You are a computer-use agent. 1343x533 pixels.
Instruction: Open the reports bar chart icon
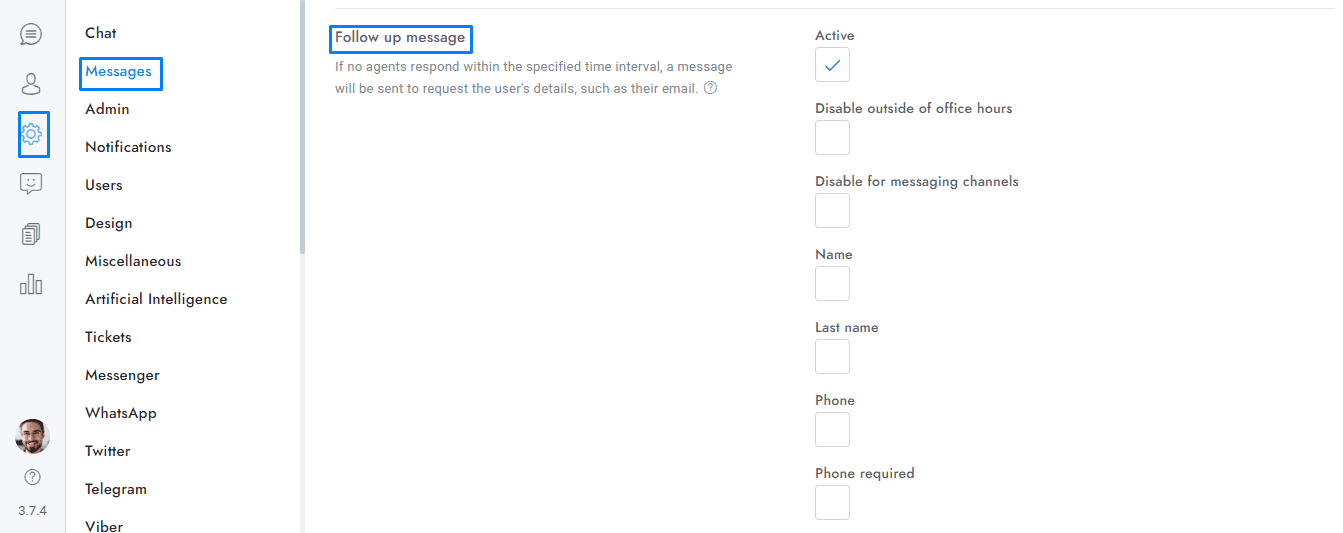point(31,284)
